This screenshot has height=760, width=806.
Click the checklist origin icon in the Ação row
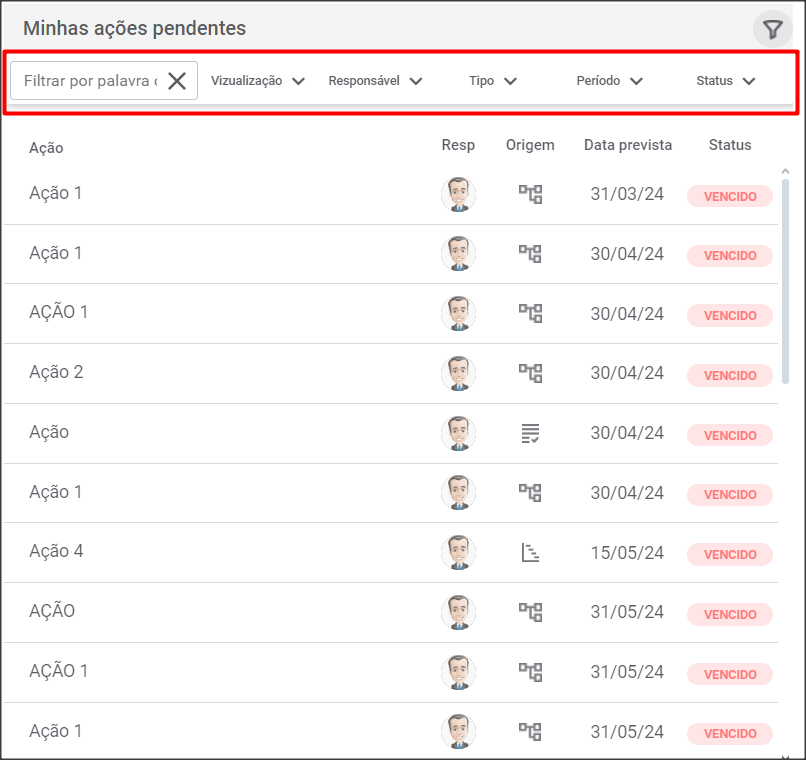point(530,433)
